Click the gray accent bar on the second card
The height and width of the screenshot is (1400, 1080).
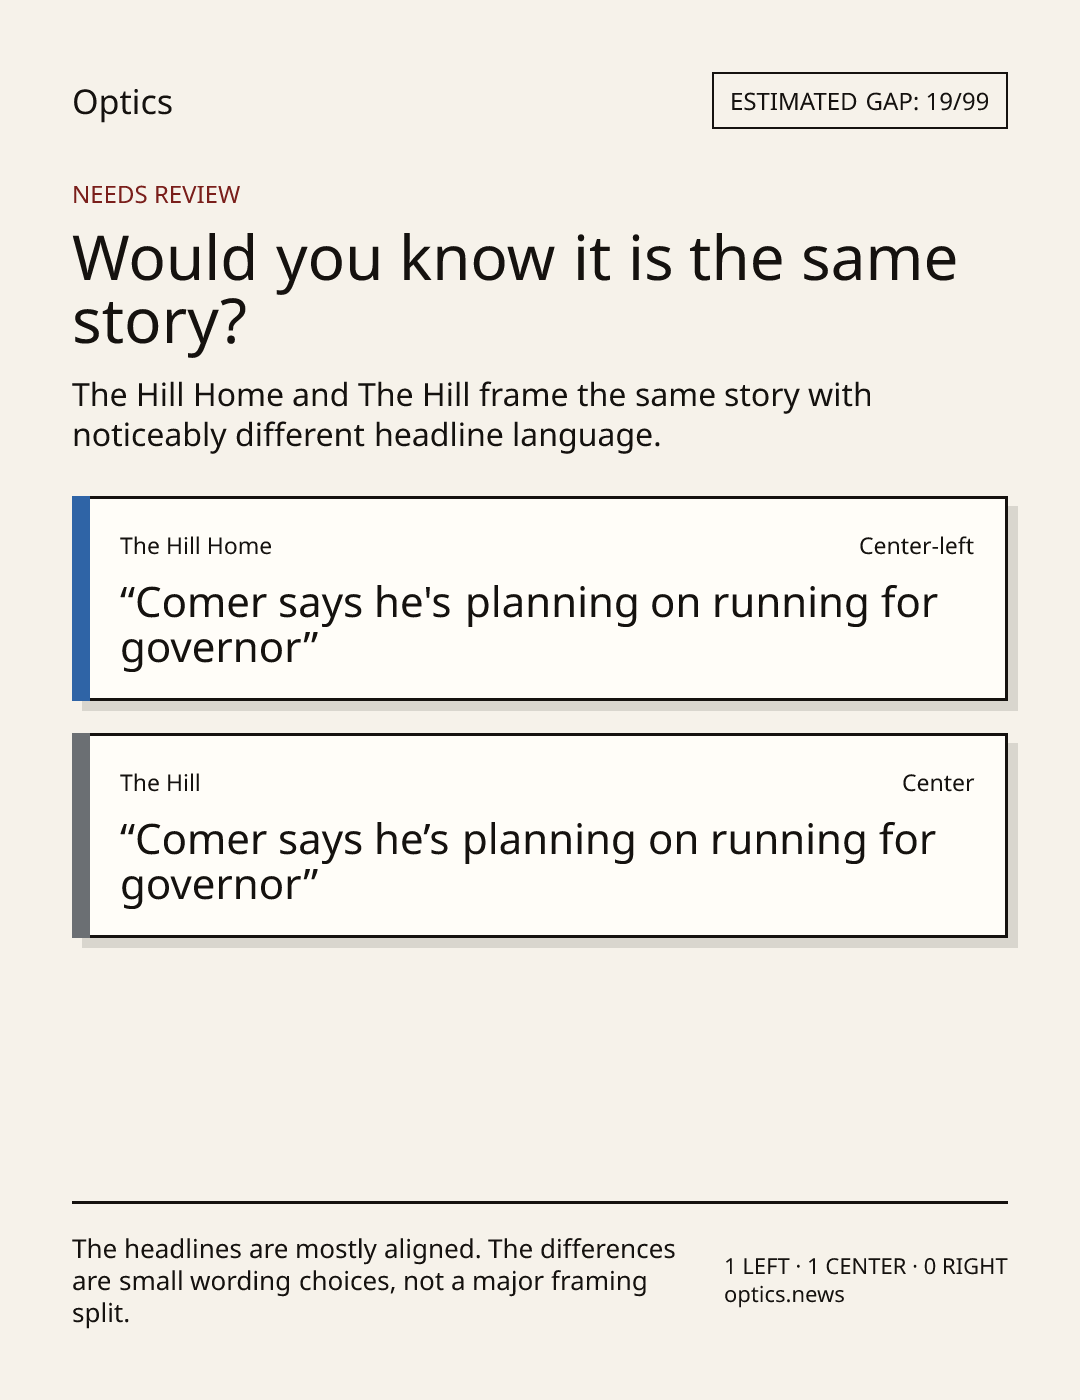tap(81, 835)
